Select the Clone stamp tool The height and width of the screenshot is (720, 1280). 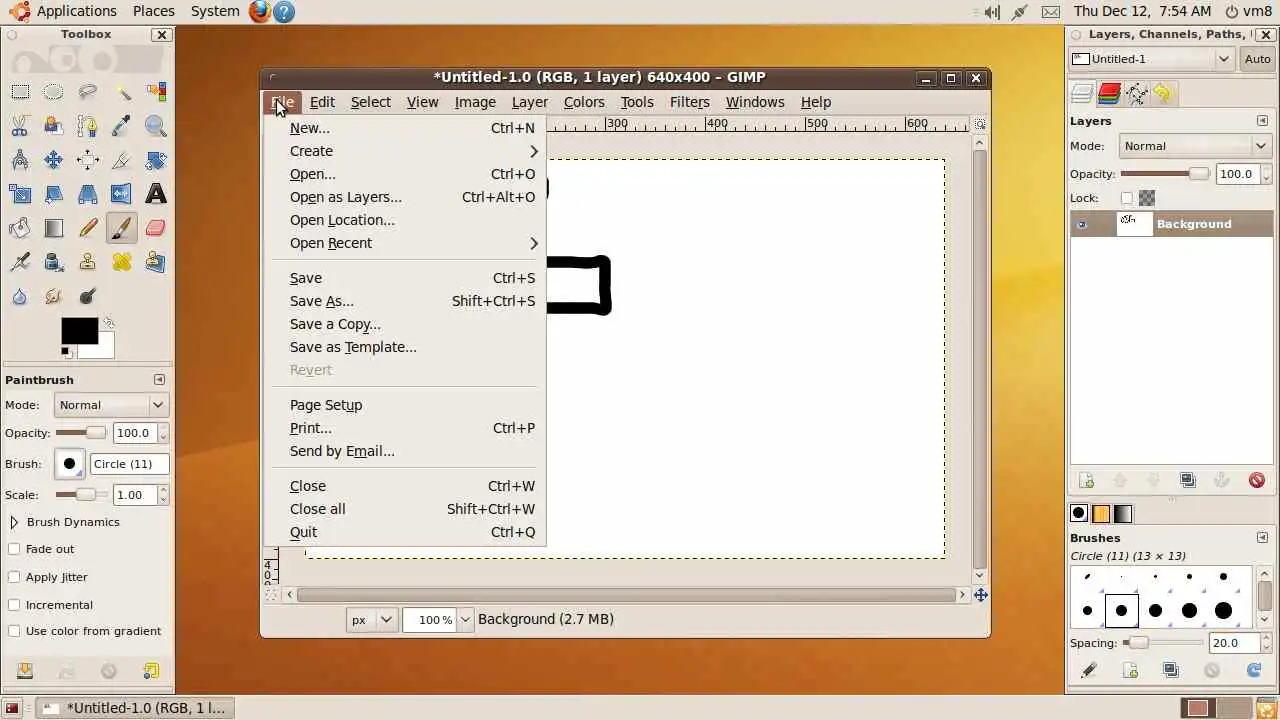point(88,262)
